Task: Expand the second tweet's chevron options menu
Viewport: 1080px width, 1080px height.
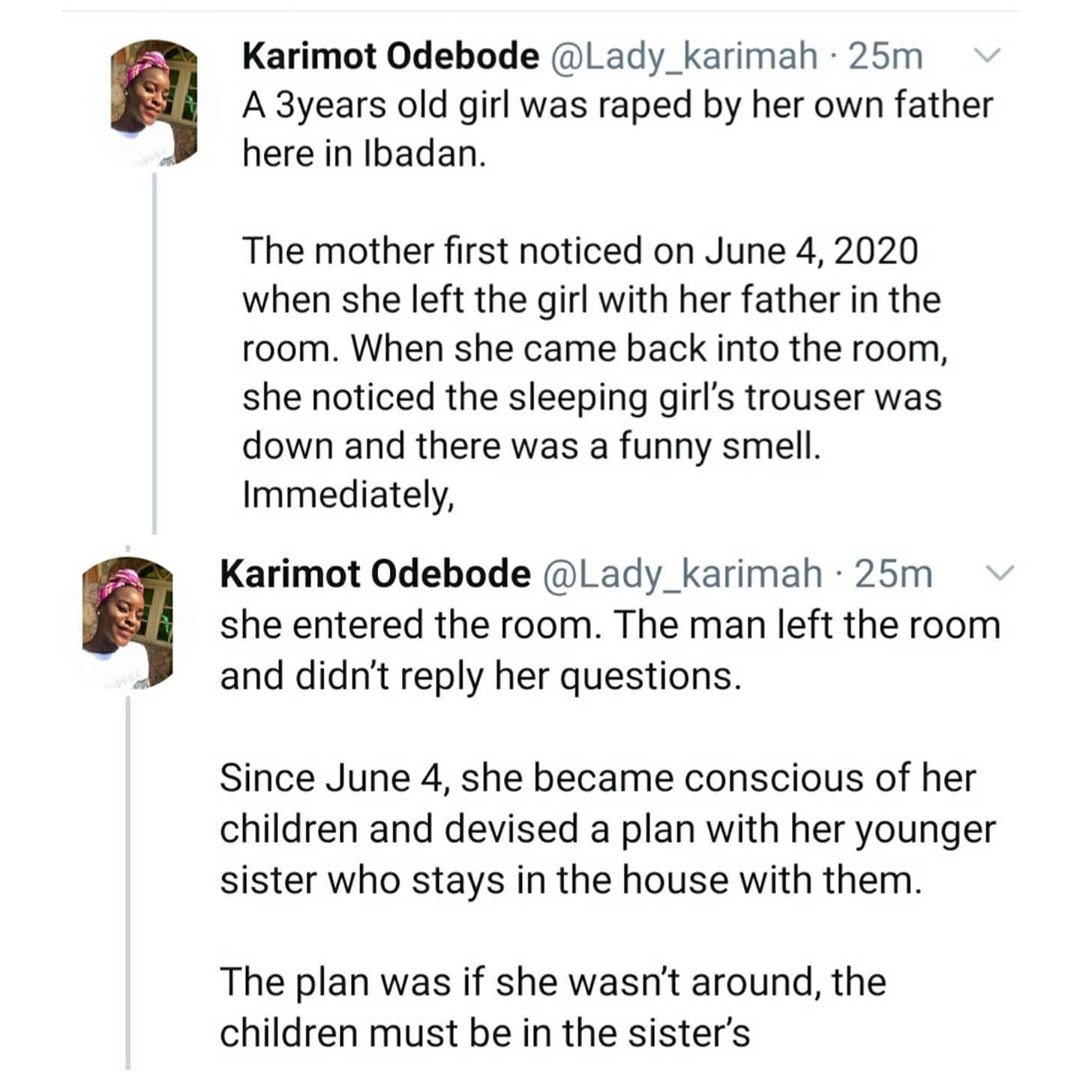Action: pyautogui.click(x=1000, y=573)
